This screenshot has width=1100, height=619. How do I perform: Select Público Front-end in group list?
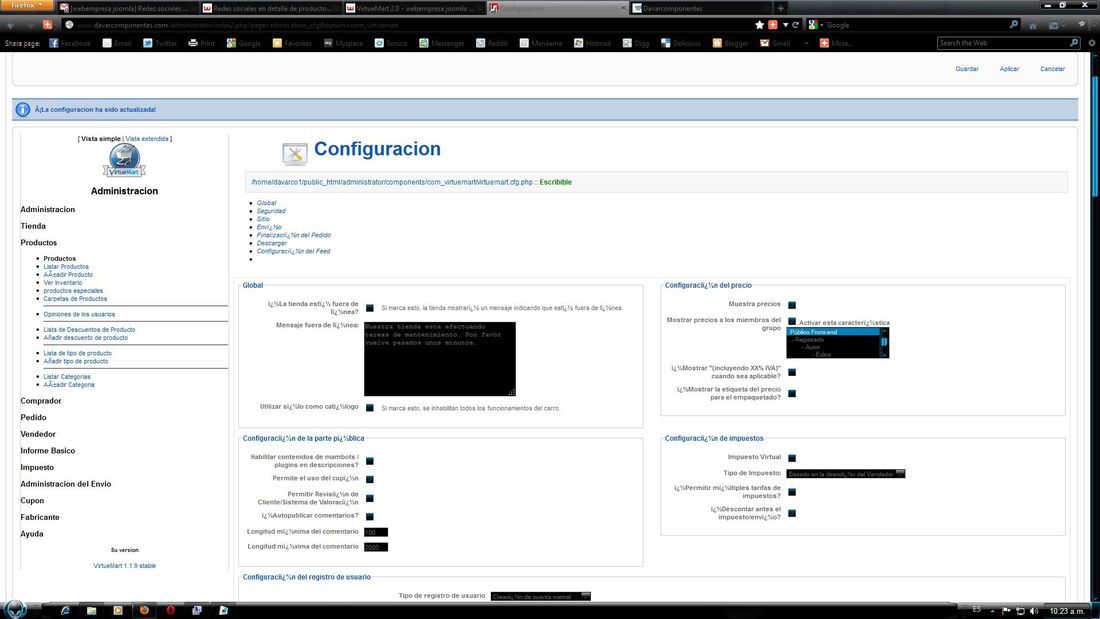point(833,332)
